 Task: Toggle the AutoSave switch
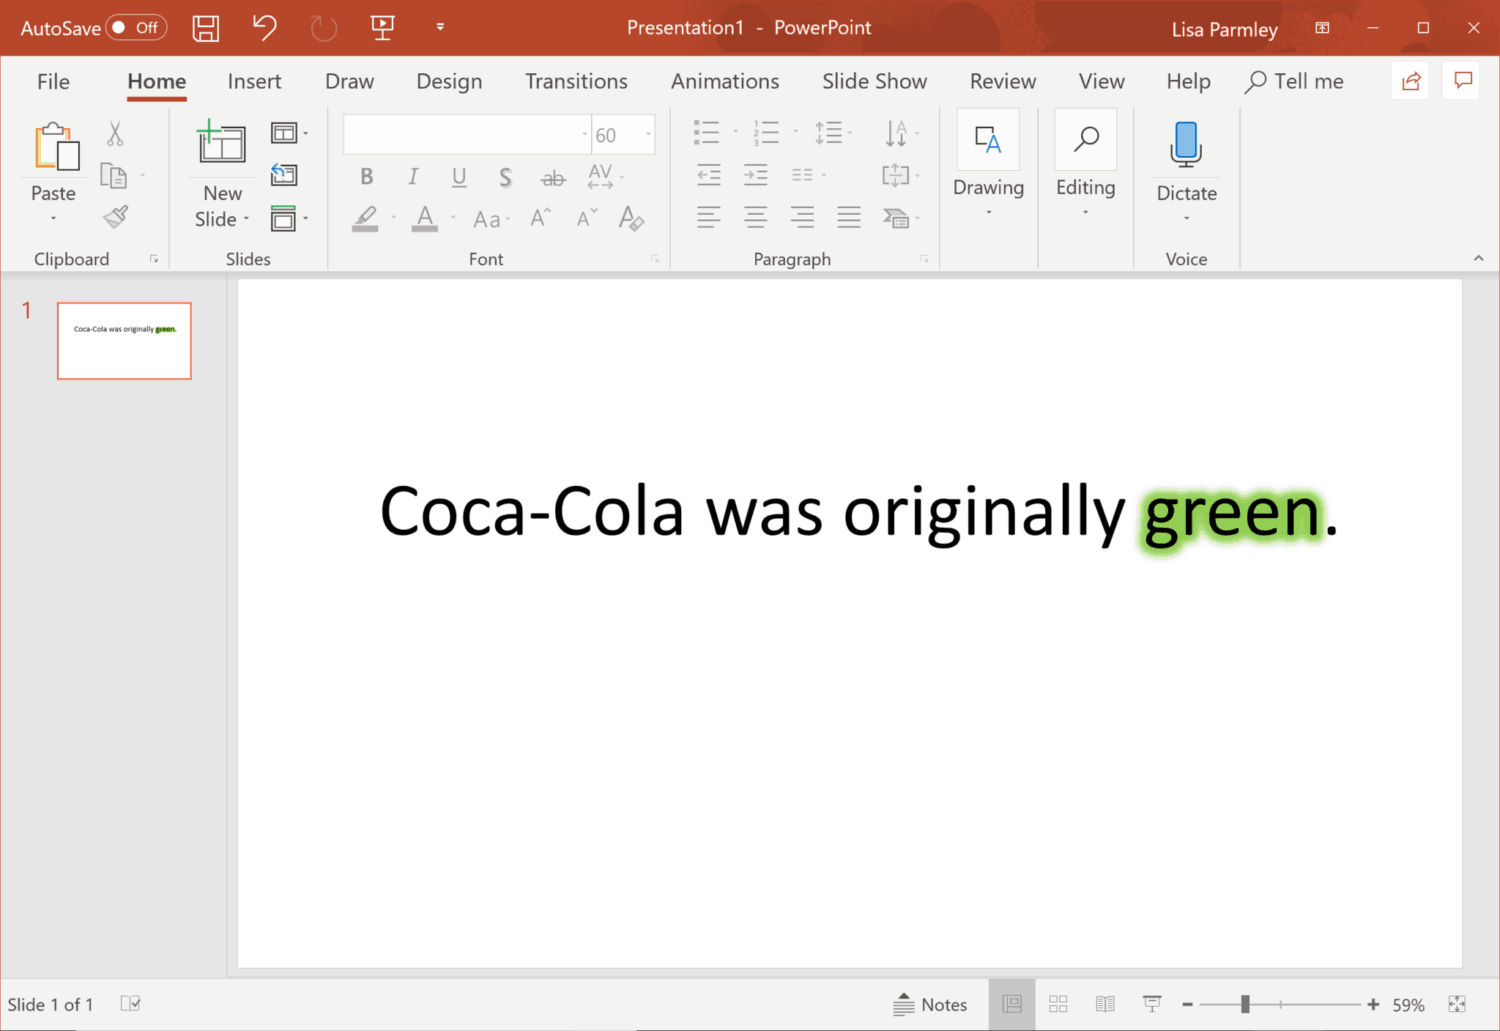[137, 28]
